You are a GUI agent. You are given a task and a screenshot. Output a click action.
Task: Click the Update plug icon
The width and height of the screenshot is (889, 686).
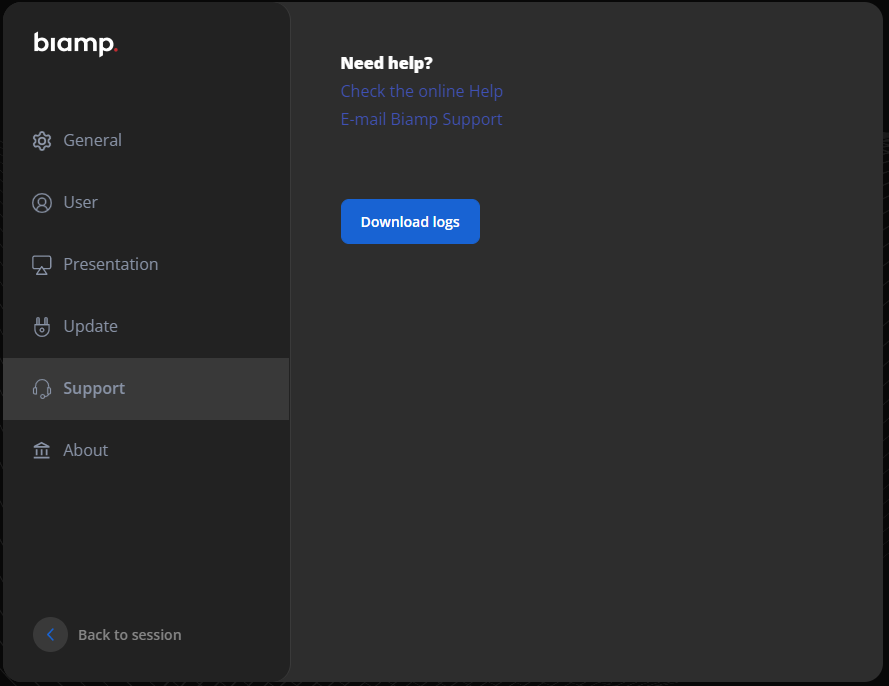click(41, 326)
